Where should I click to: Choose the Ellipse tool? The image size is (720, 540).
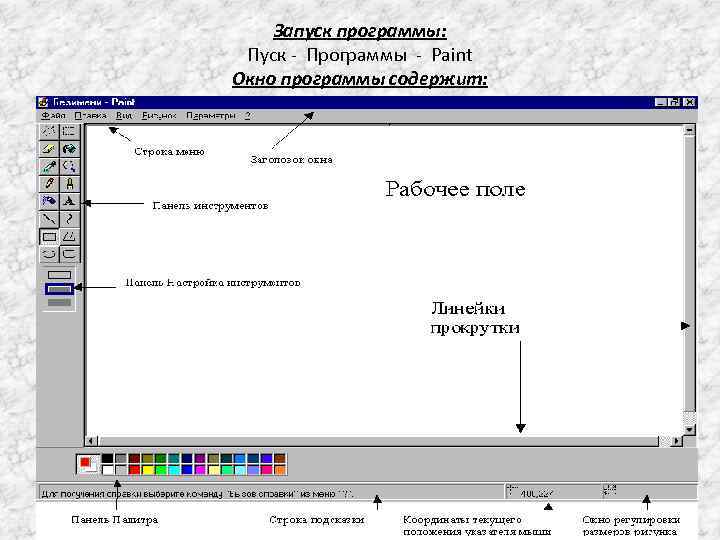coord(49,254)
